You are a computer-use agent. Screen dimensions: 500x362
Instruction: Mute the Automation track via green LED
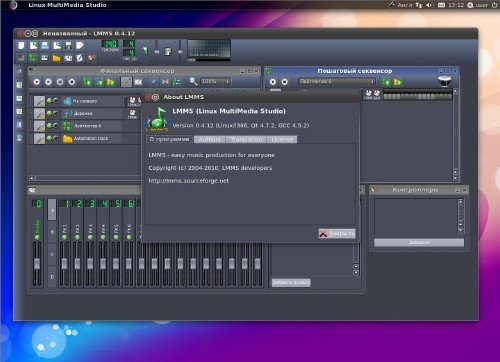click(x=49, y=138)
